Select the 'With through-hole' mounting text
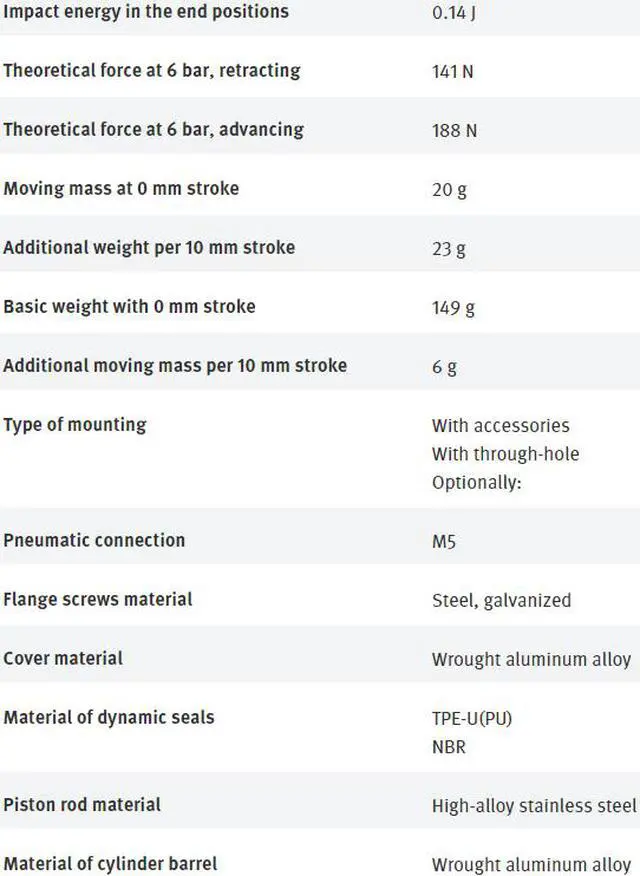 pos(505,454)
